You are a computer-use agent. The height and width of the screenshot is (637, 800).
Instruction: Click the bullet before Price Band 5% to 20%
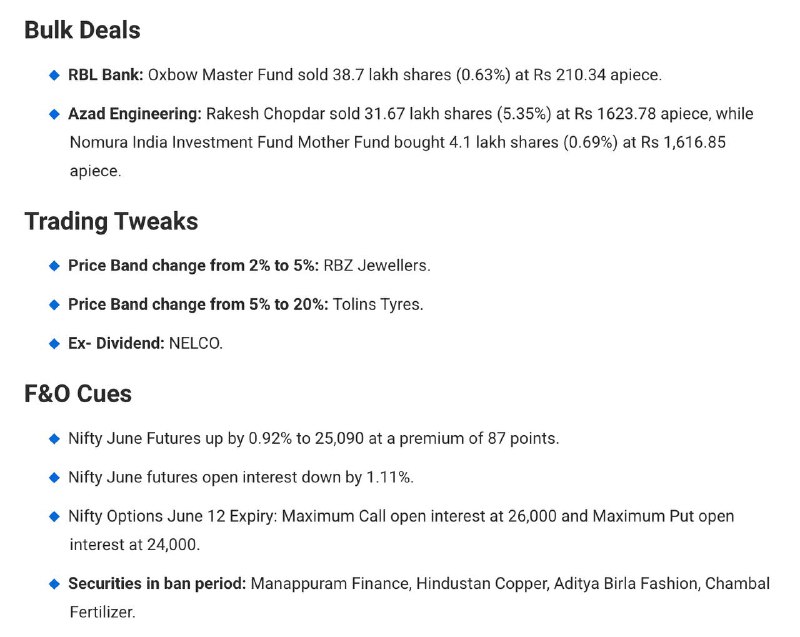coord(54,305)
